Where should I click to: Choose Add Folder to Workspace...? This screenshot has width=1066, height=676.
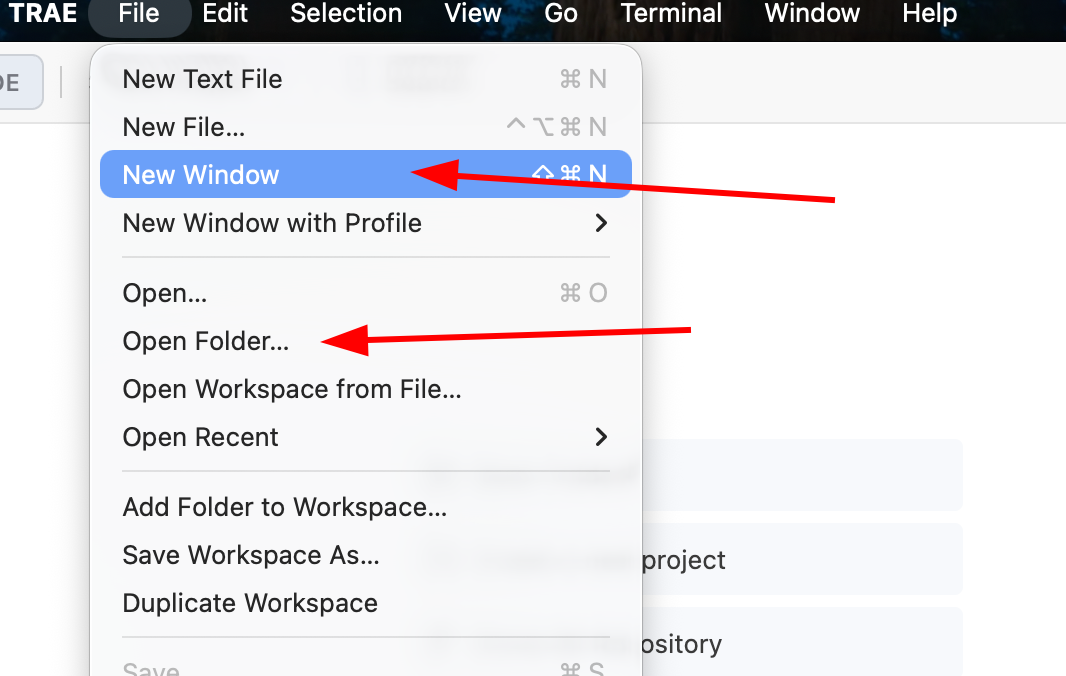[x=284, y=507]
